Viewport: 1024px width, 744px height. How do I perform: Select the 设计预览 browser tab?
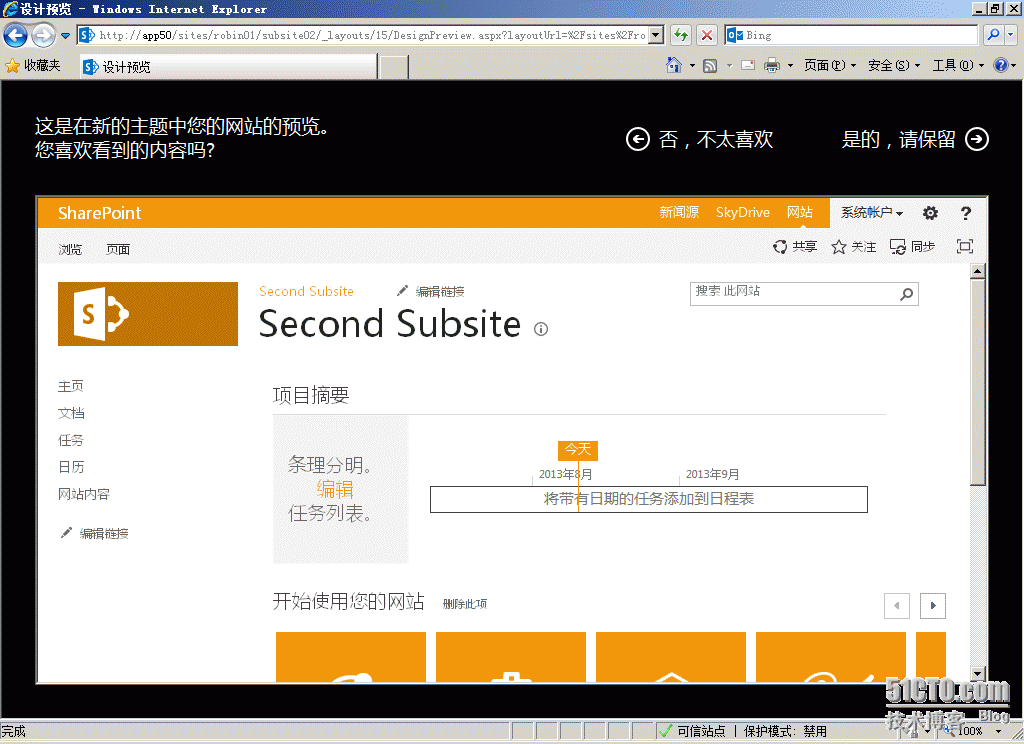click(x=229, y=67)
